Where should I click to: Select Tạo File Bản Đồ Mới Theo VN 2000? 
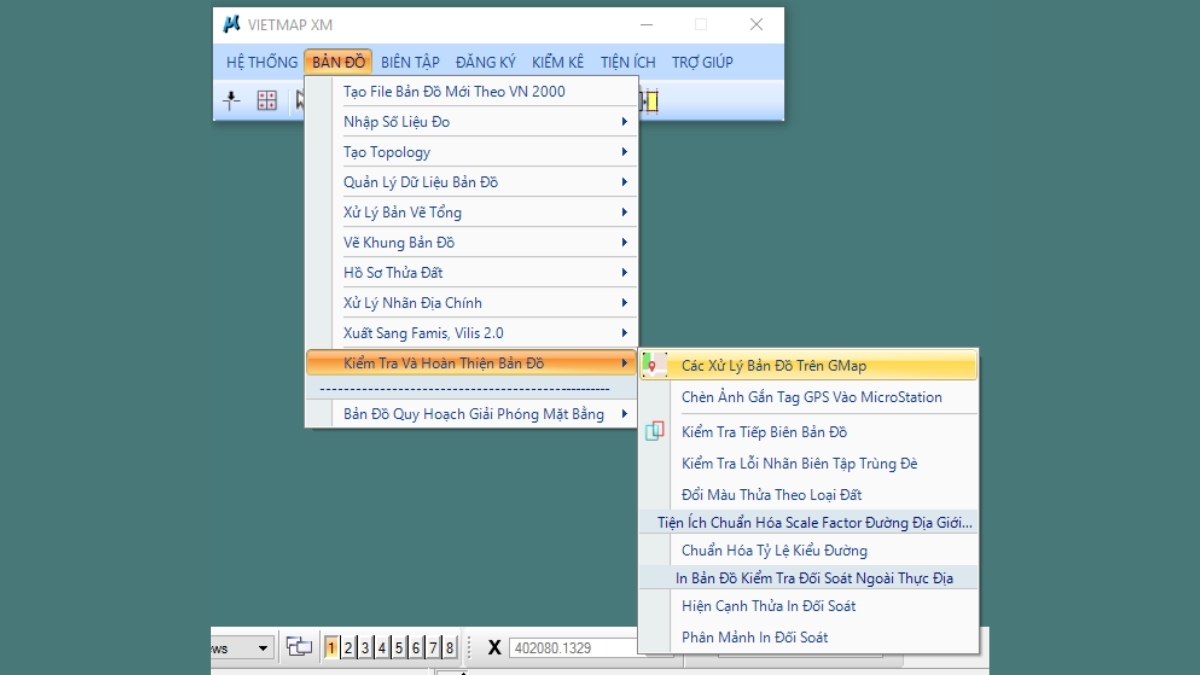(x=454, y=92)
